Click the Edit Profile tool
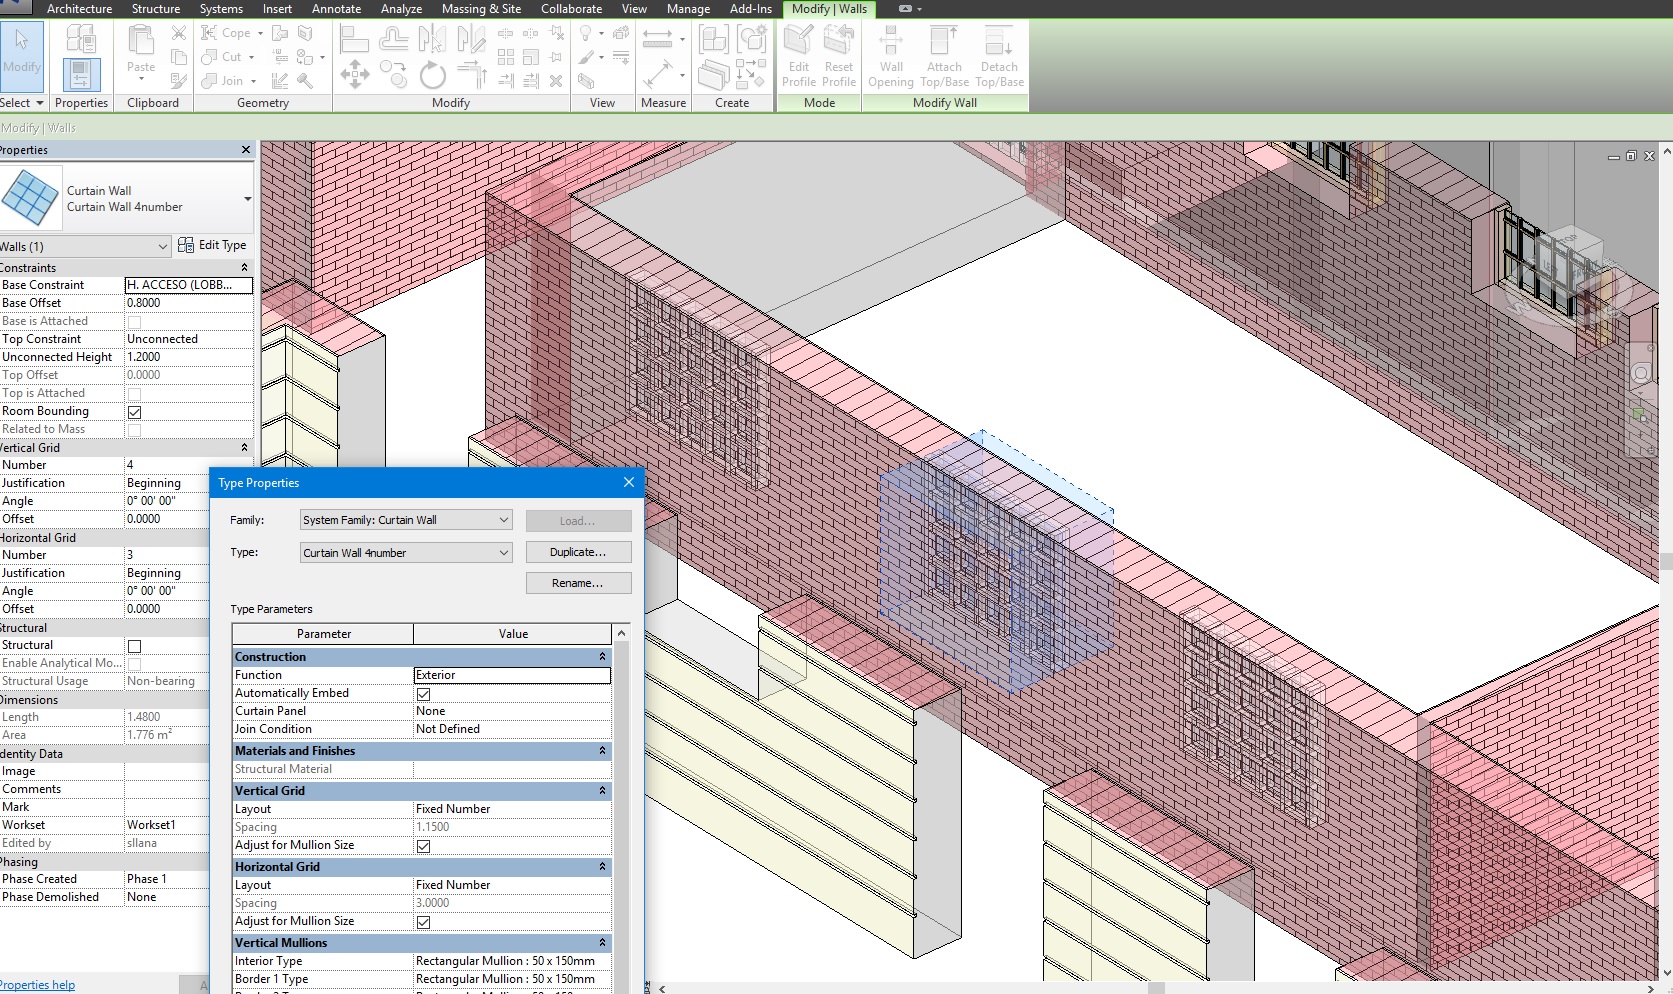Screen dimensions: 1673x994 pyautogui.click(x=798, y=57)
